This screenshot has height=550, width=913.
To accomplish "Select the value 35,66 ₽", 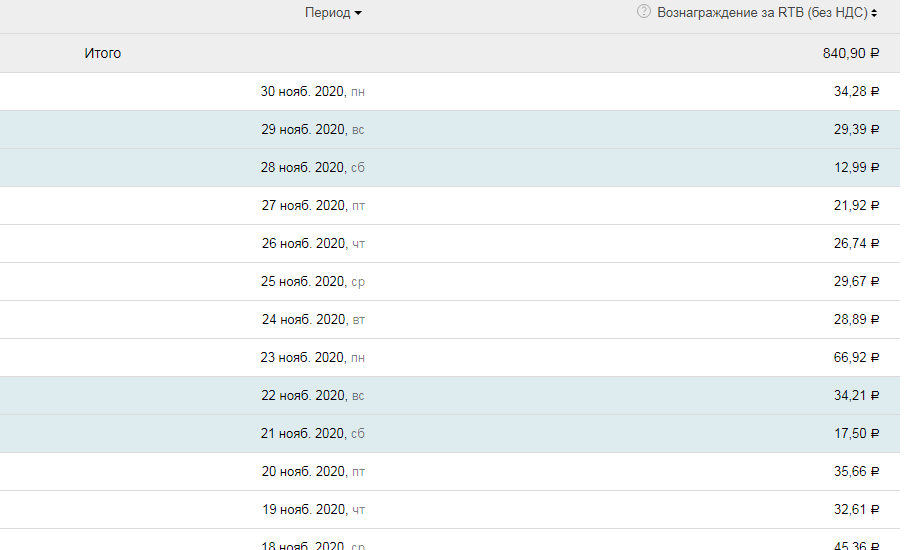I will [x=856, y=471].
